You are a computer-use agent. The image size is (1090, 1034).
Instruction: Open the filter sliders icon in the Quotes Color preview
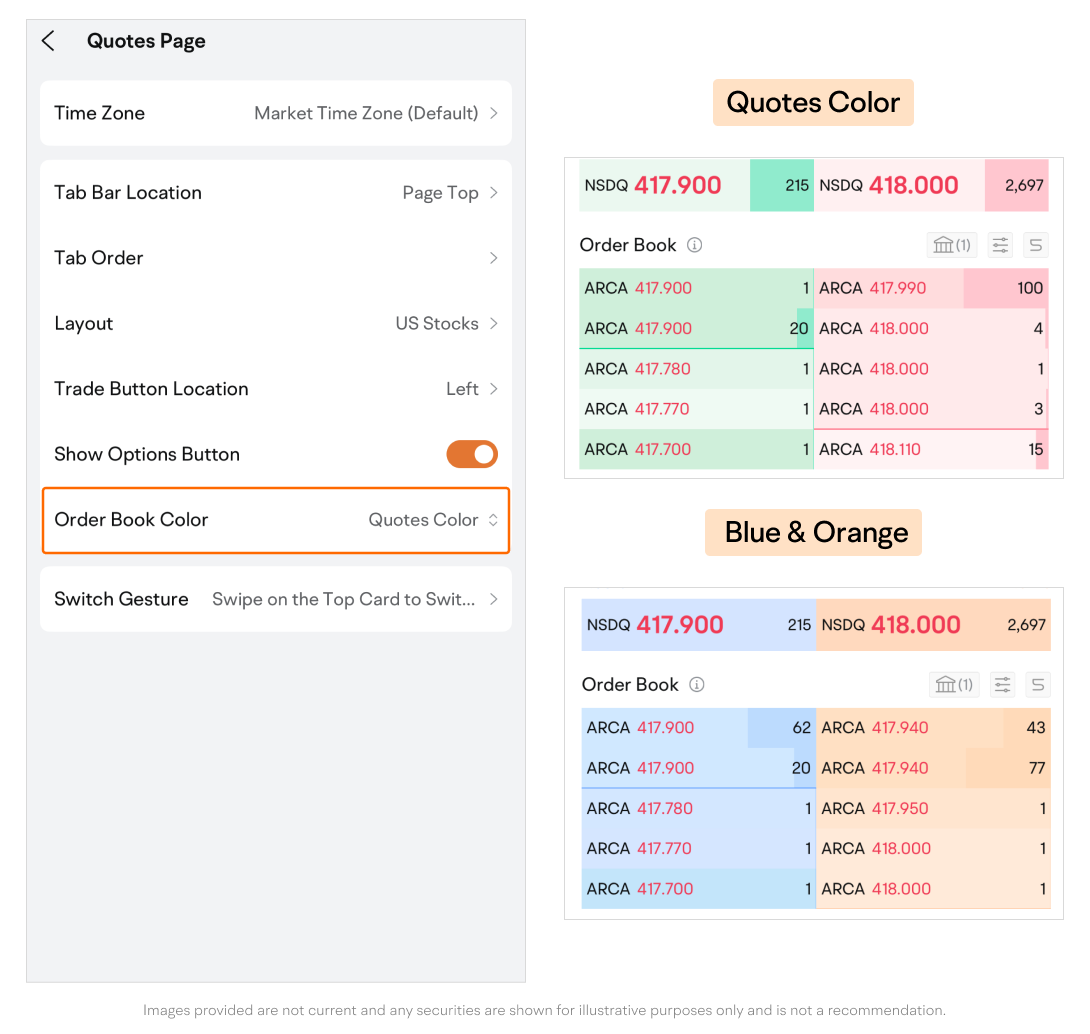click(1000, 245)
